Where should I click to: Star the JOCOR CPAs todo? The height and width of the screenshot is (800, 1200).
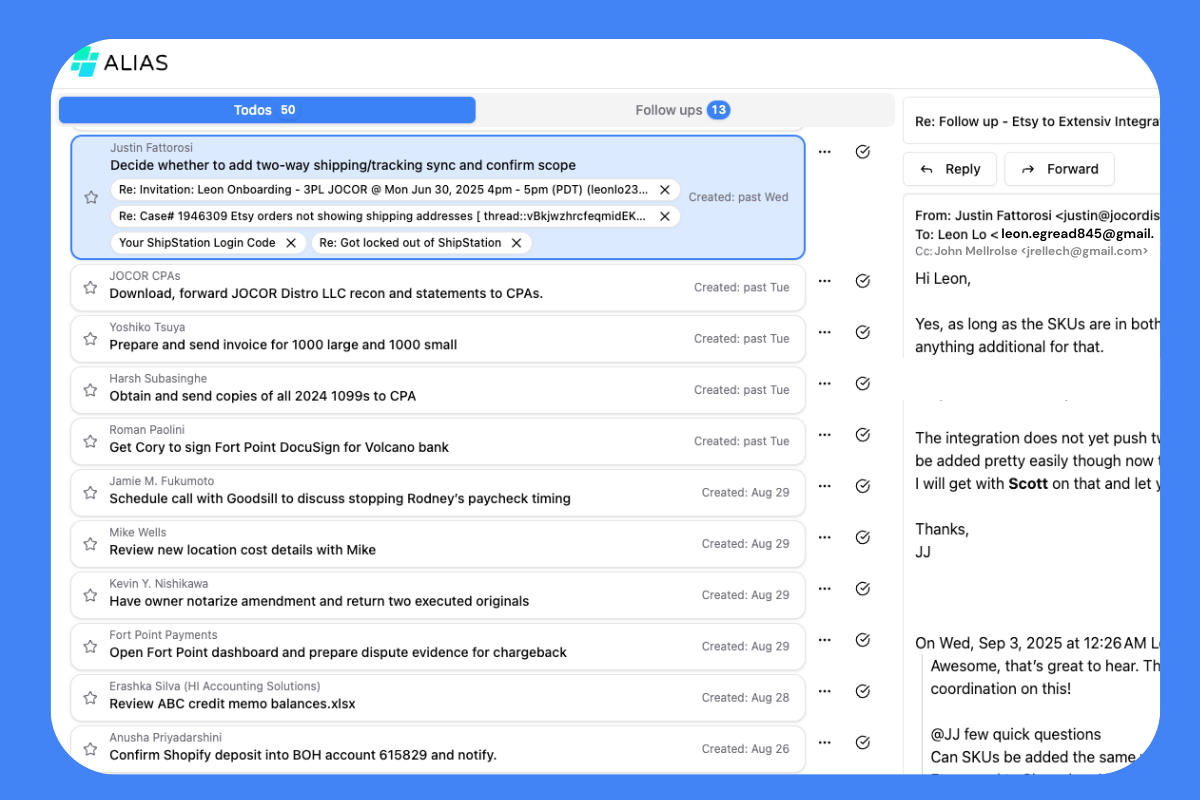click(90, 287)
